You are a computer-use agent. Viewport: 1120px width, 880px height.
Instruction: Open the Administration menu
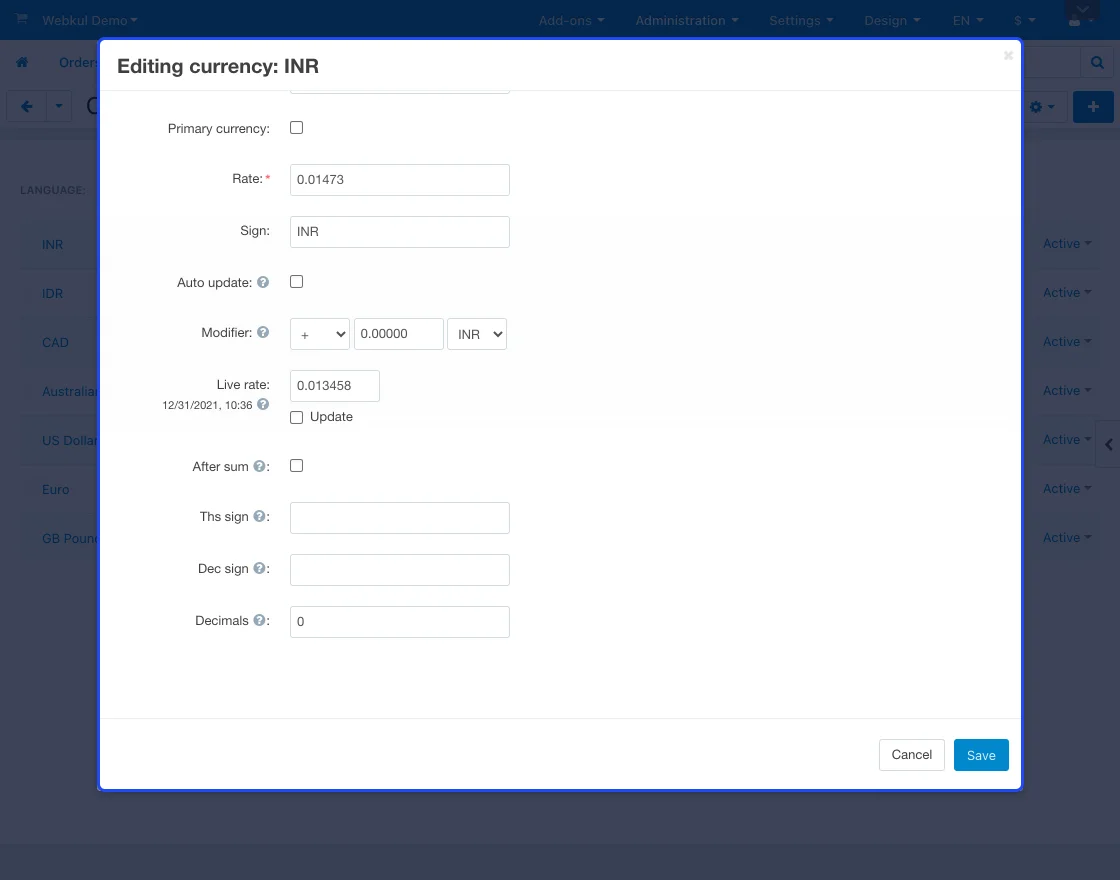687,20
